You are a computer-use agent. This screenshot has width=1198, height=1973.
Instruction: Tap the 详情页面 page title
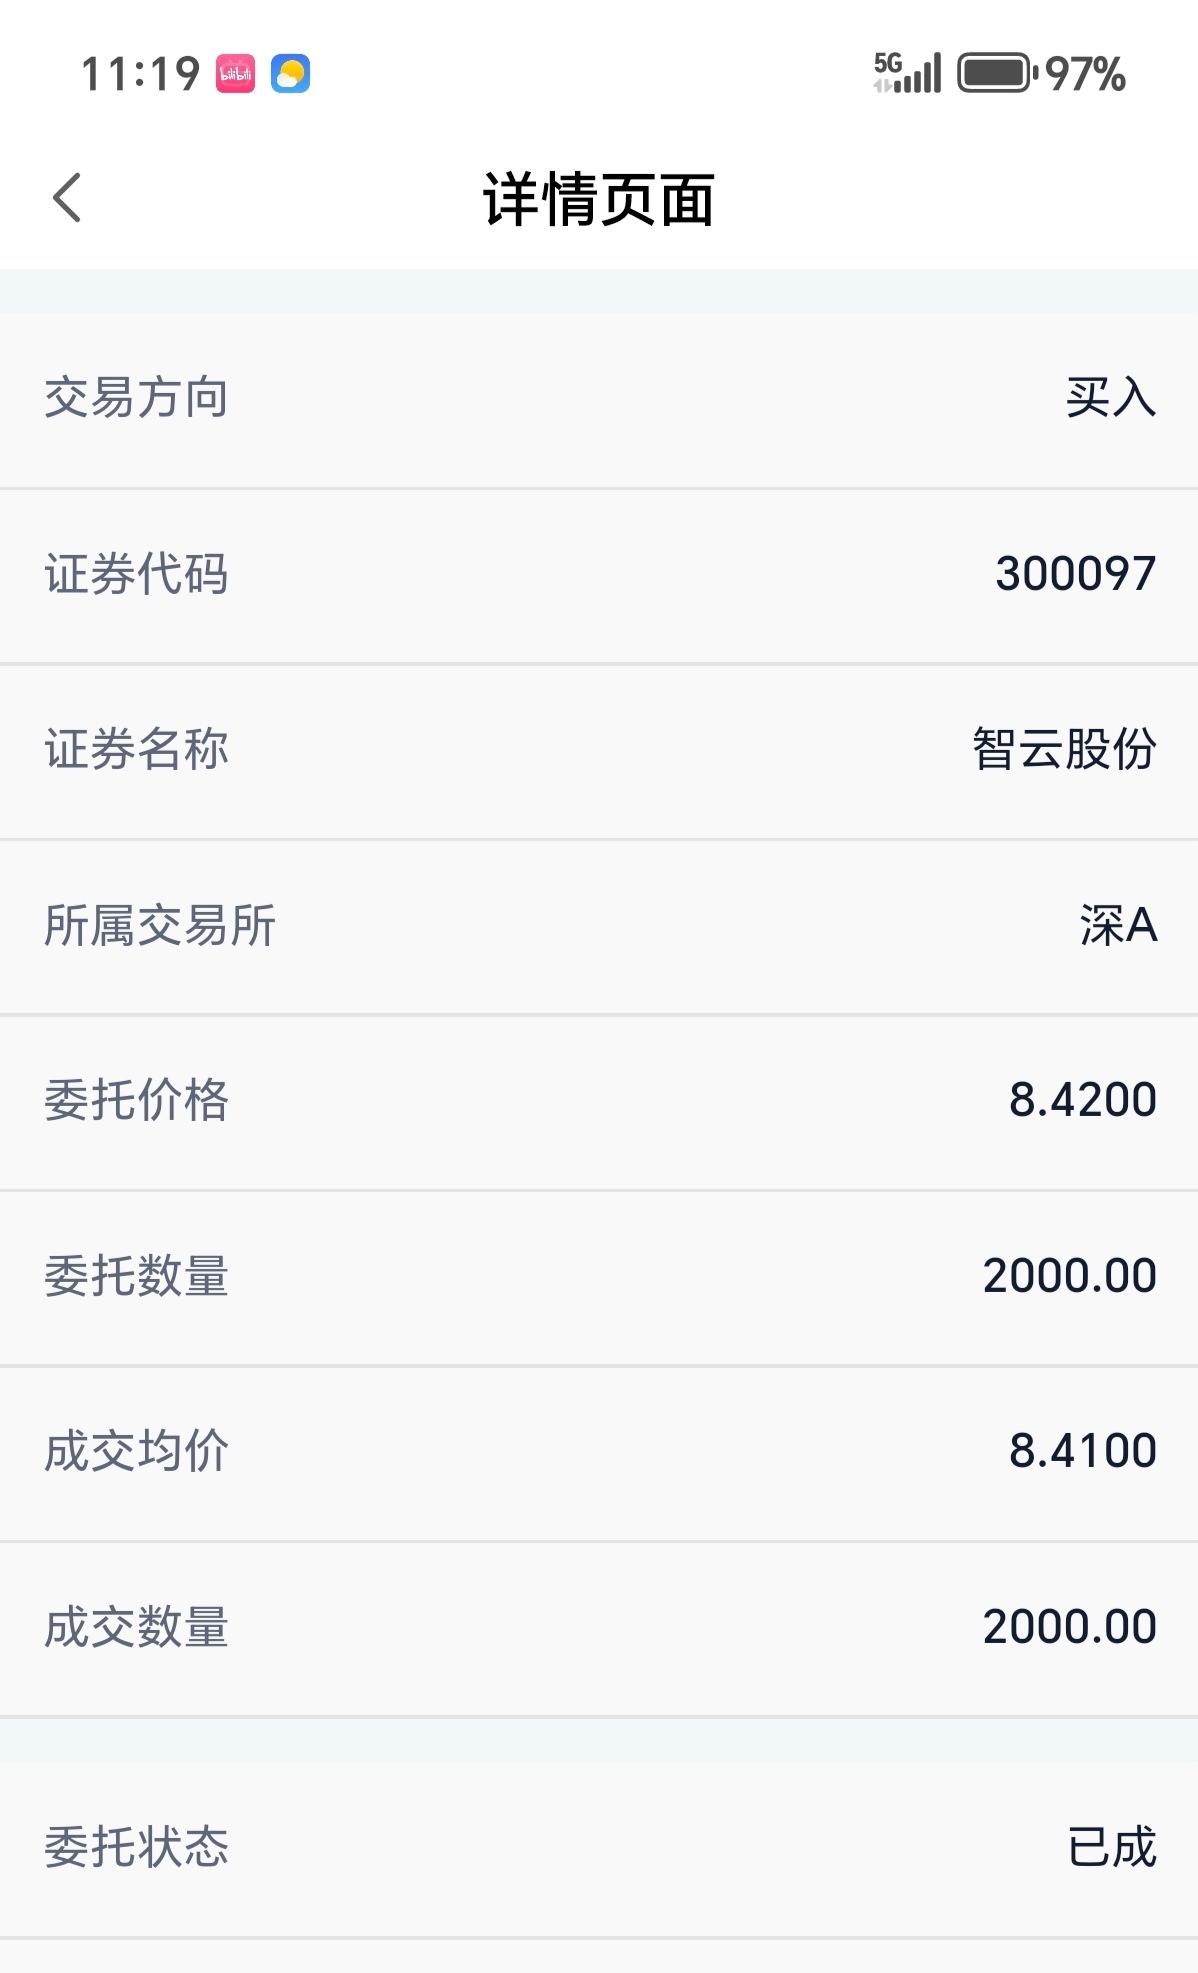point(599,199)
